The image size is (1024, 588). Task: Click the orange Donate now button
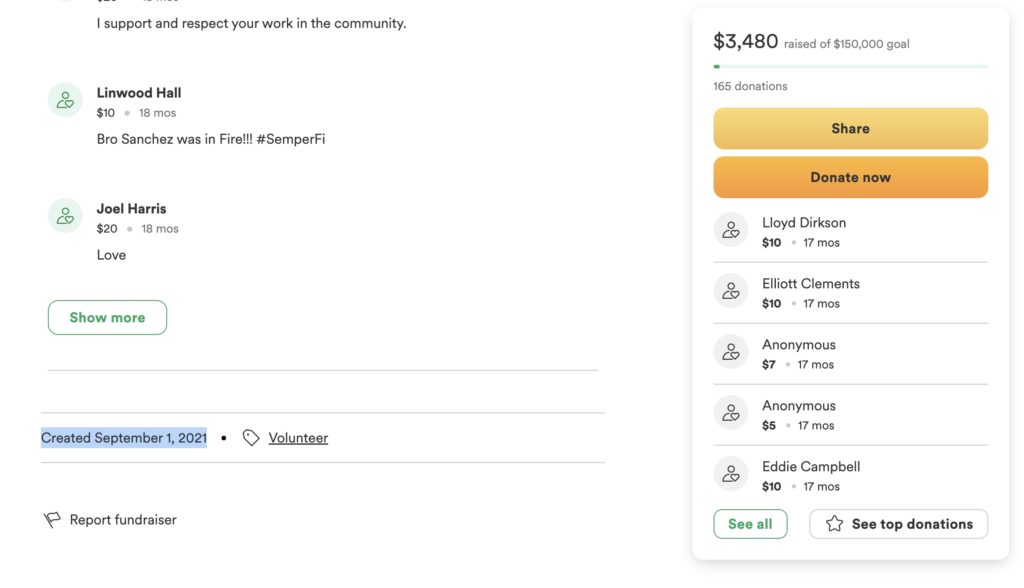coord(850,177)
